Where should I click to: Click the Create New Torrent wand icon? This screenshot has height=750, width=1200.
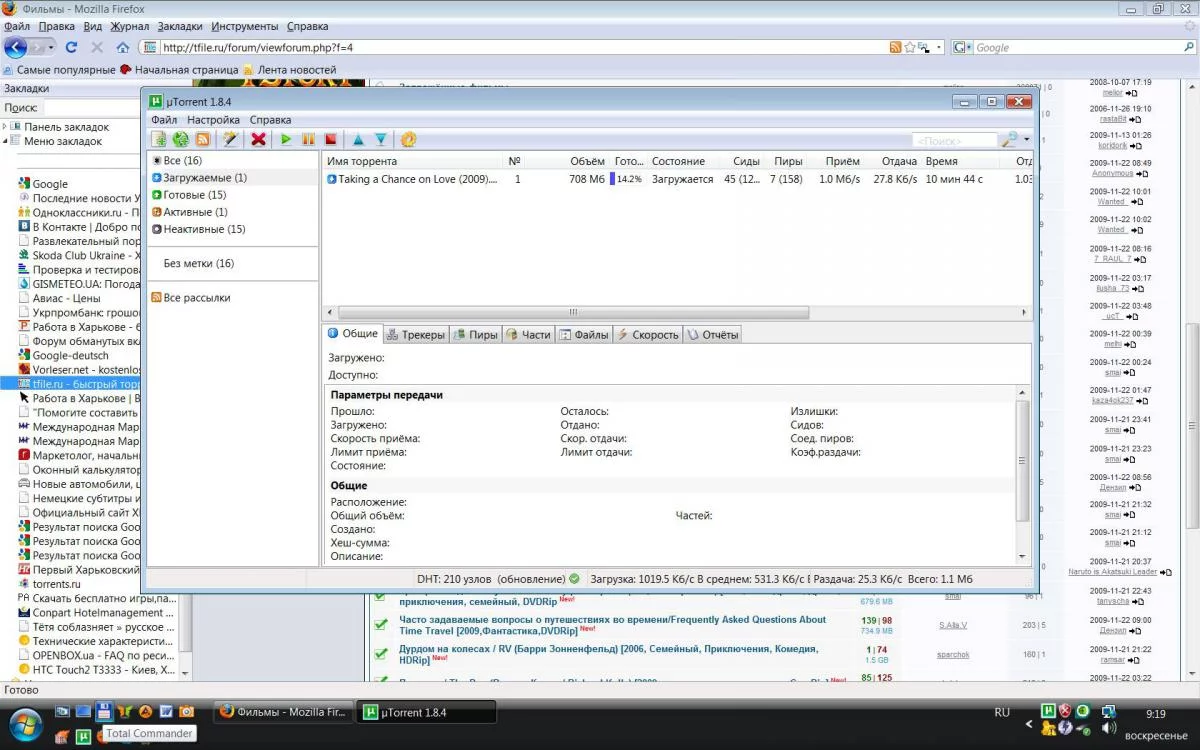(x=230, y=140)
